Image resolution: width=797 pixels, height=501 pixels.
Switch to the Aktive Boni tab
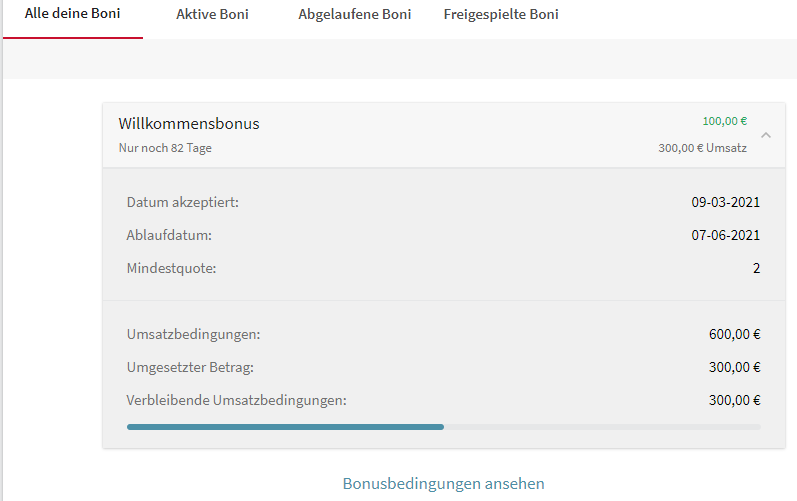[x=212, y=15]
